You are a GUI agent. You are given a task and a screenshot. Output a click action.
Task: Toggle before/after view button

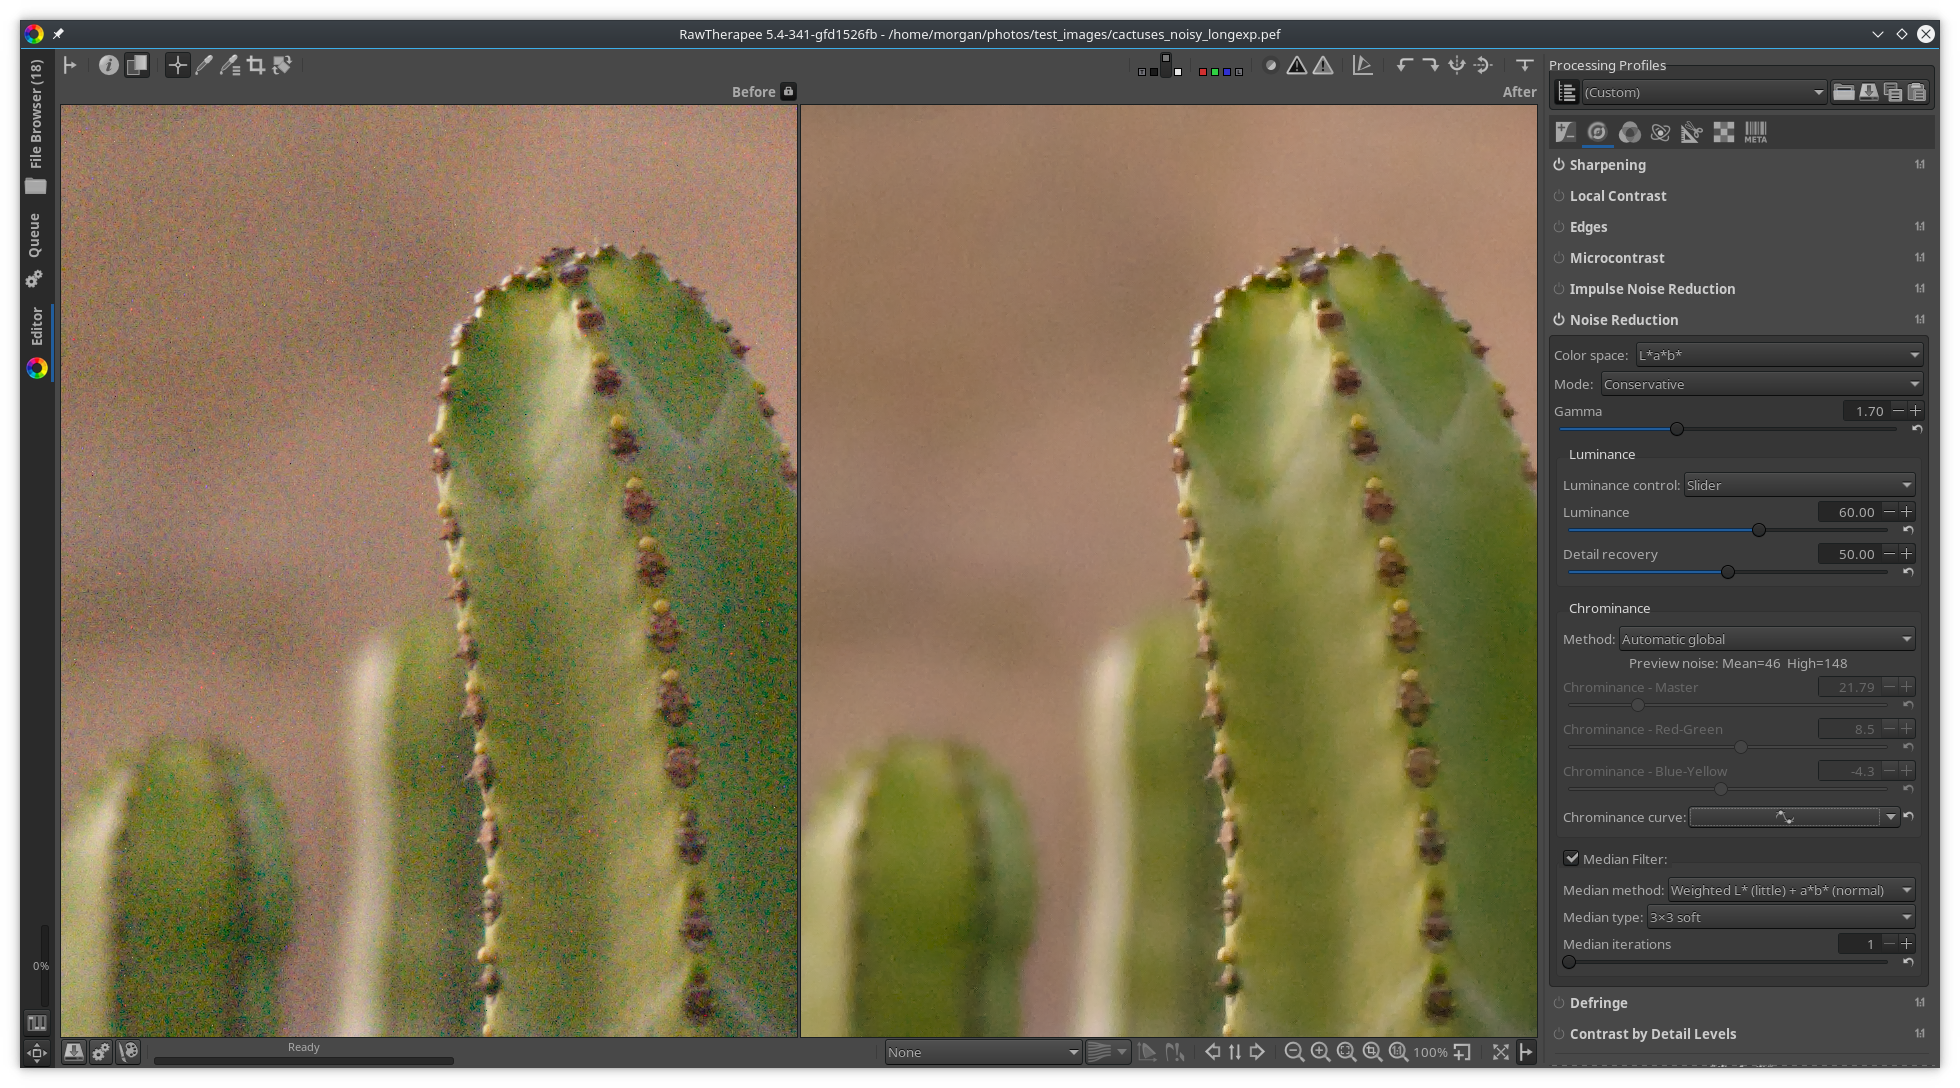point(137,66)
